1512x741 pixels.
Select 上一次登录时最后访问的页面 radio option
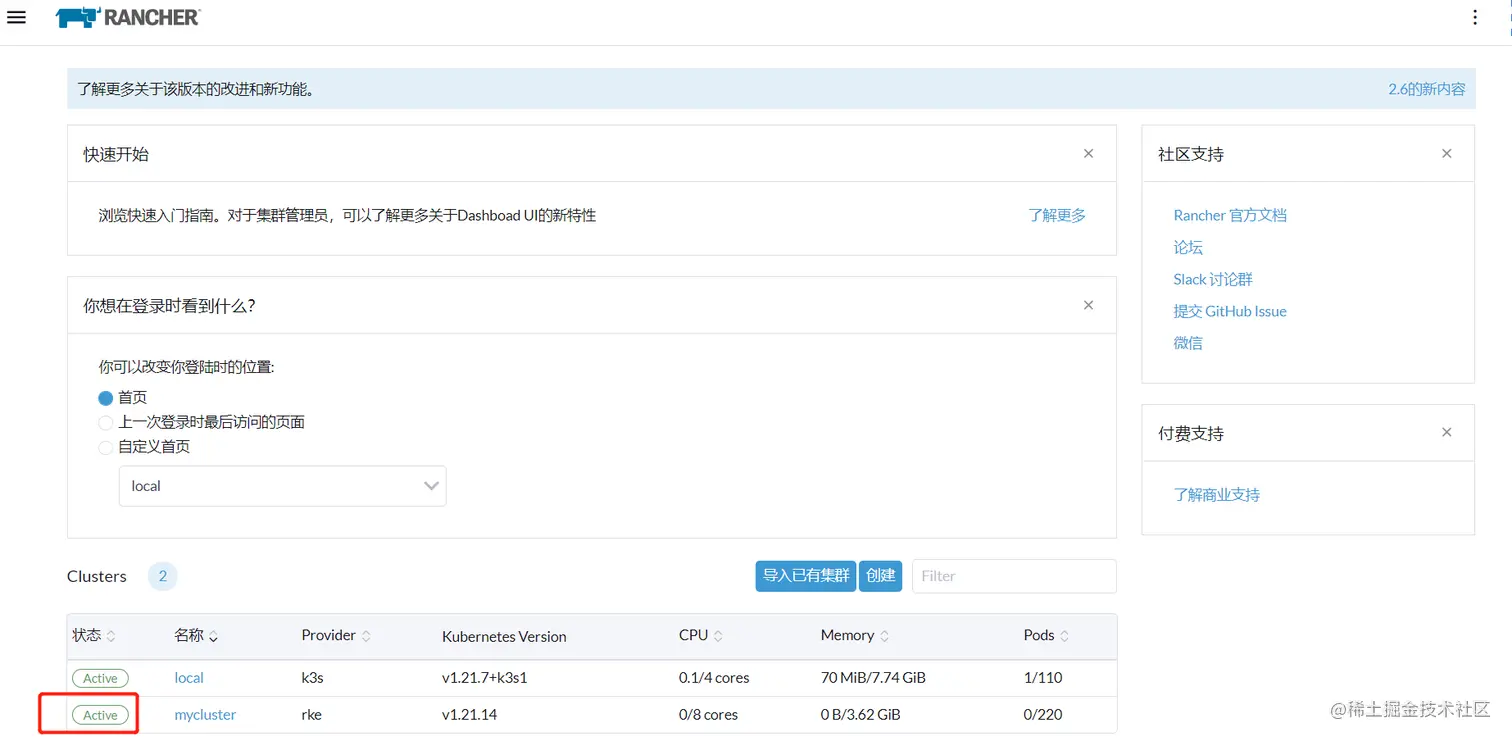point(105,423)
